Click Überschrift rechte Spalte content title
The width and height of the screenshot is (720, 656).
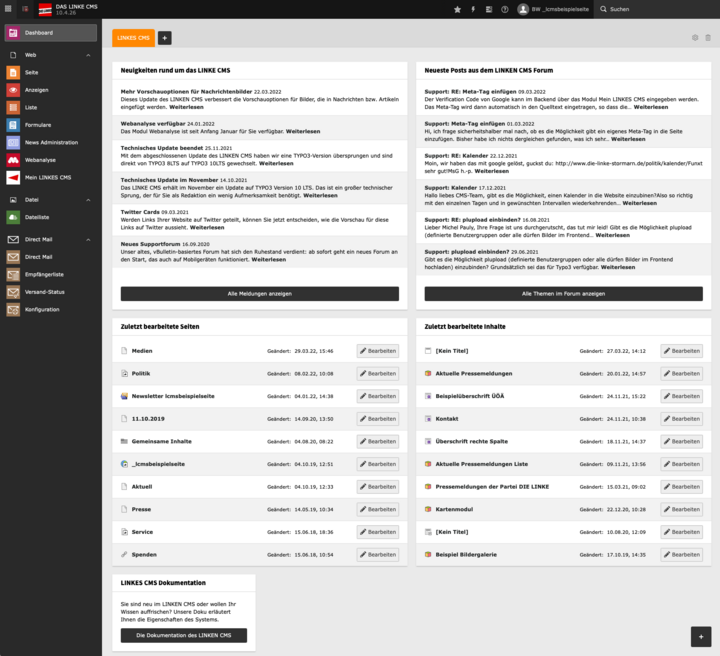click(x=472, y=442)
